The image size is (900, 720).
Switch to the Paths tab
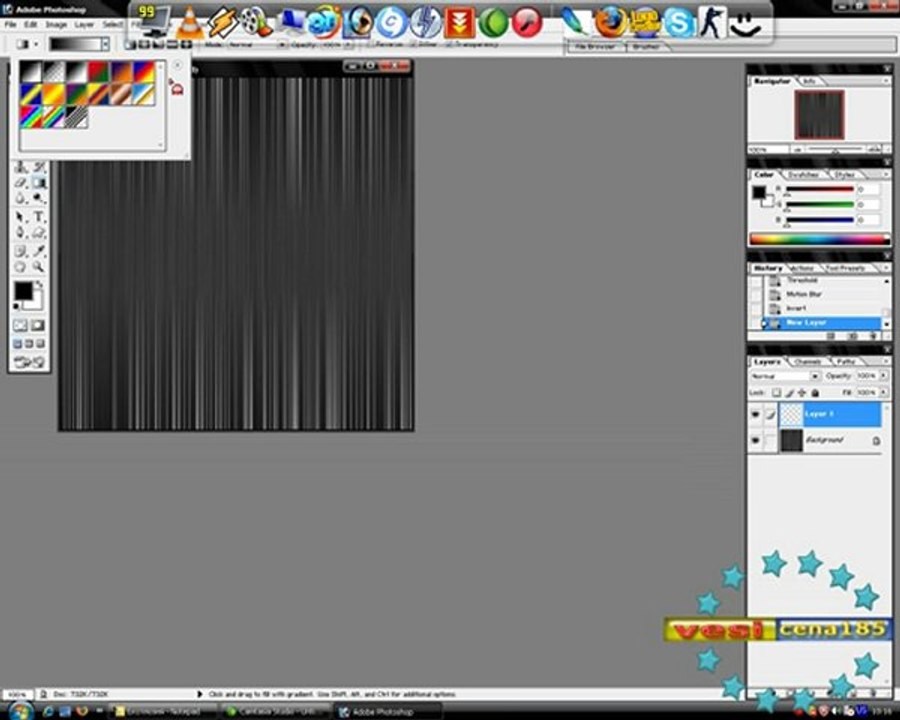click(845, 362)
